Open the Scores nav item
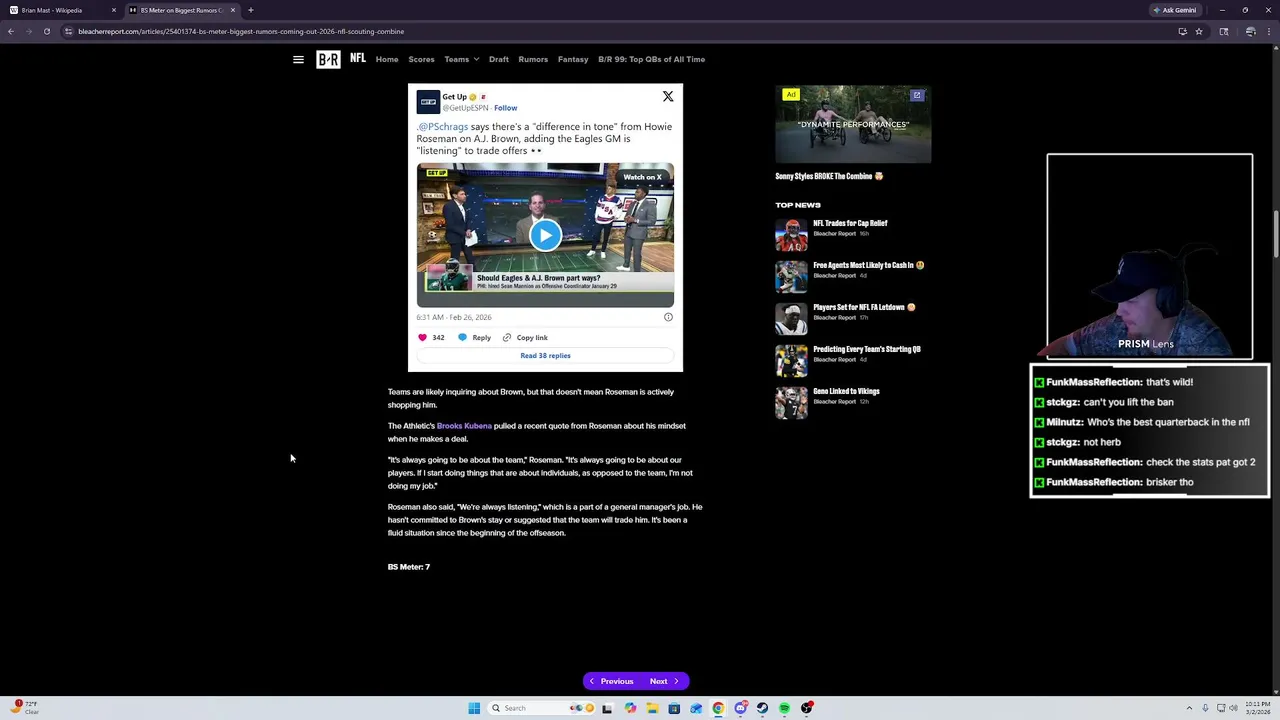 pyautogui.click(x=421, y=59)
